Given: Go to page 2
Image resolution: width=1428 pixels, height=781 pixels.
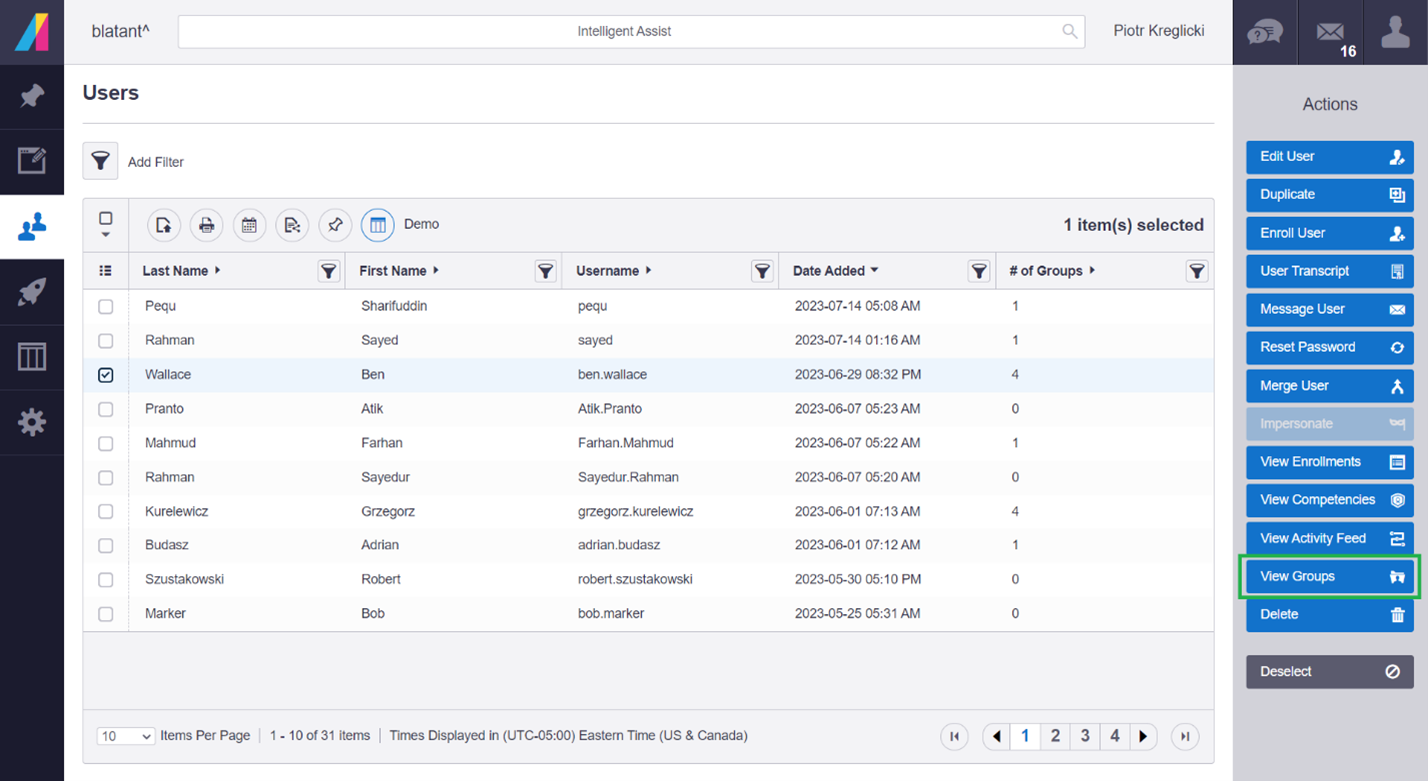Looking at the screenshot, I should click(x=1055, y=736).
